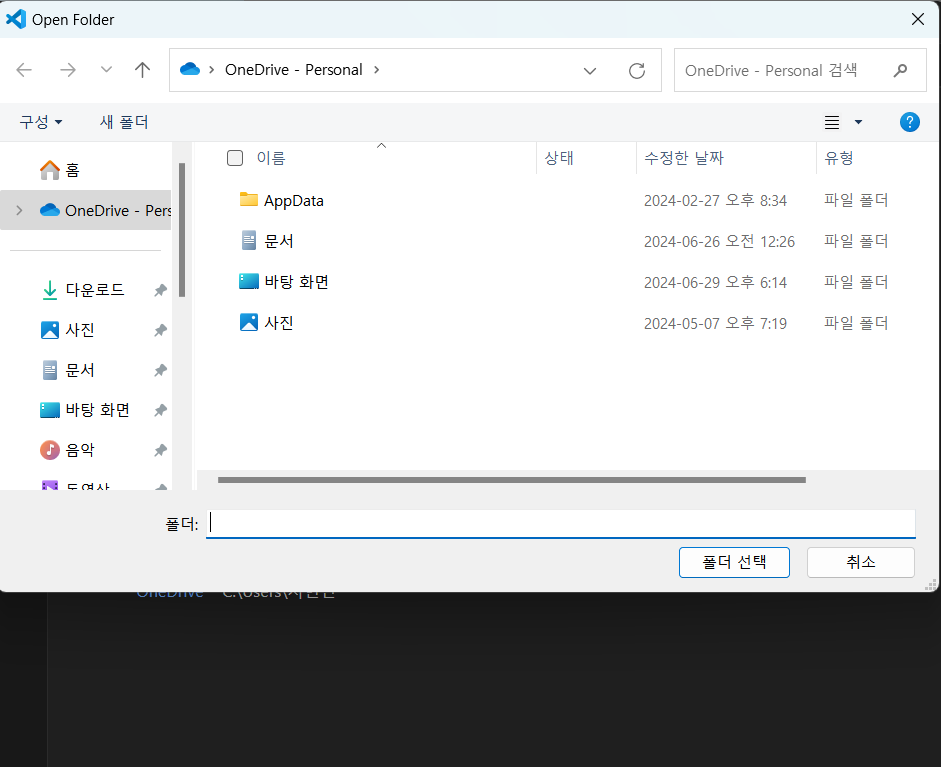
Task: Click the date 2024-06-29 오후 6:14
Action: [x=715, y=282]
